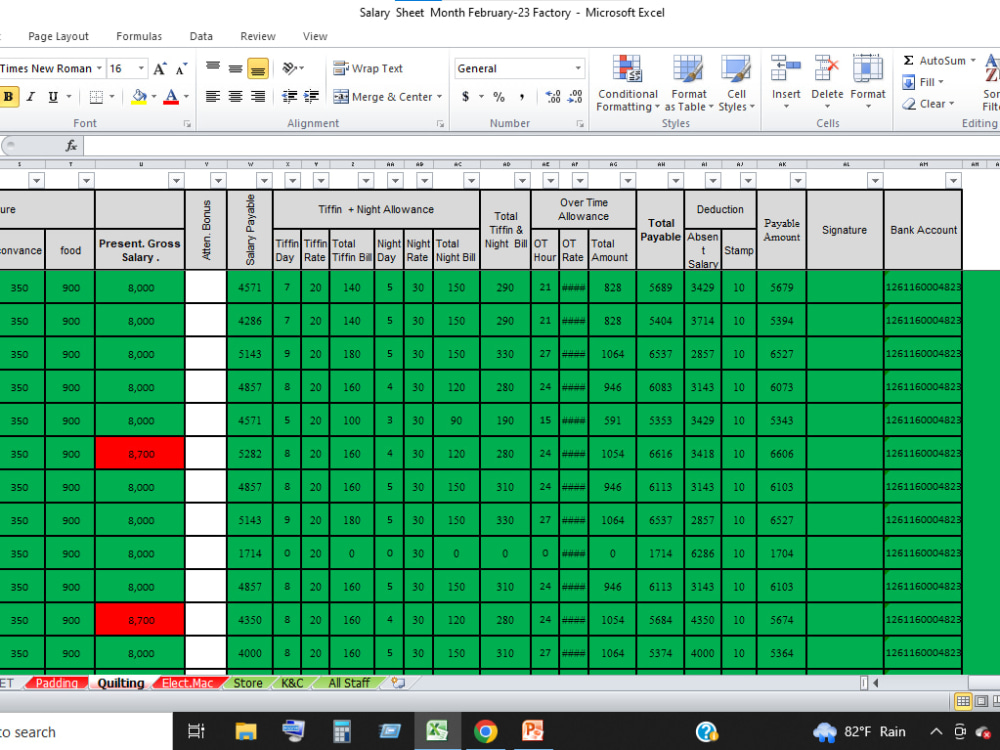
Task: Open View ribbon tab
Action: point(315,36)
